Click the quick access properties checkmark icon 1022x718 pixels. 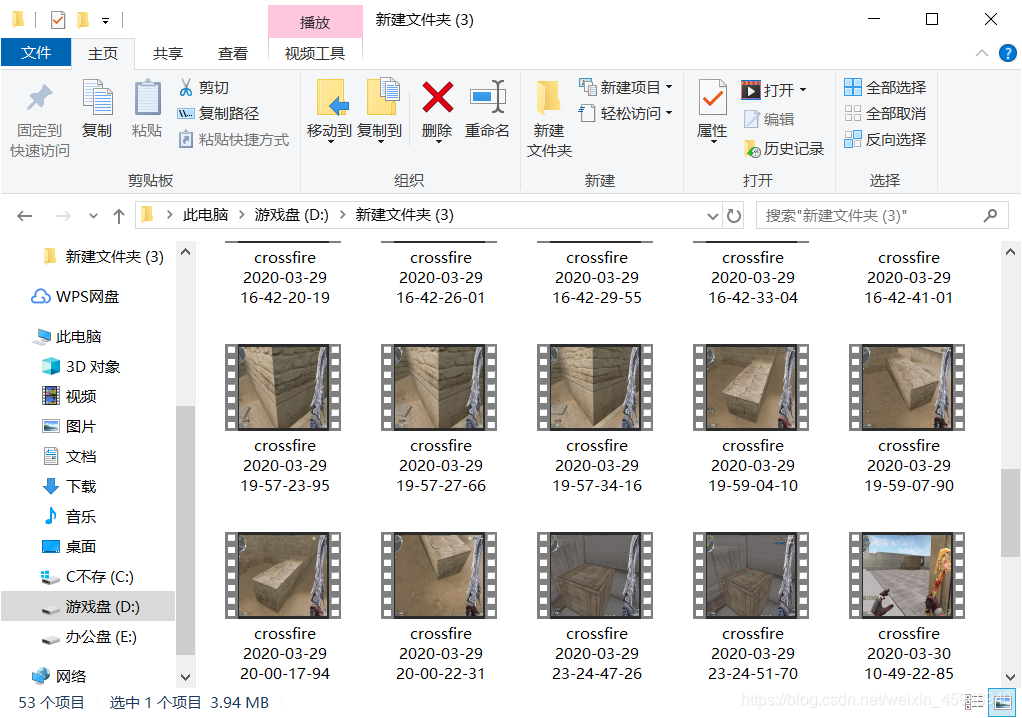pos(58,20)
